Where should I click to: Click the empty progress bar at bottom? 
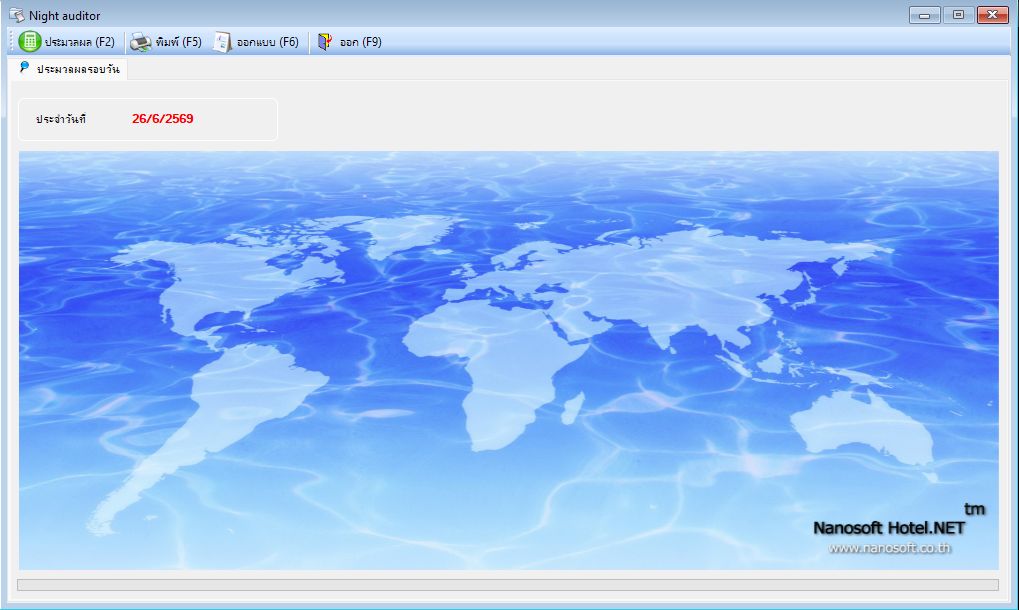508,585
